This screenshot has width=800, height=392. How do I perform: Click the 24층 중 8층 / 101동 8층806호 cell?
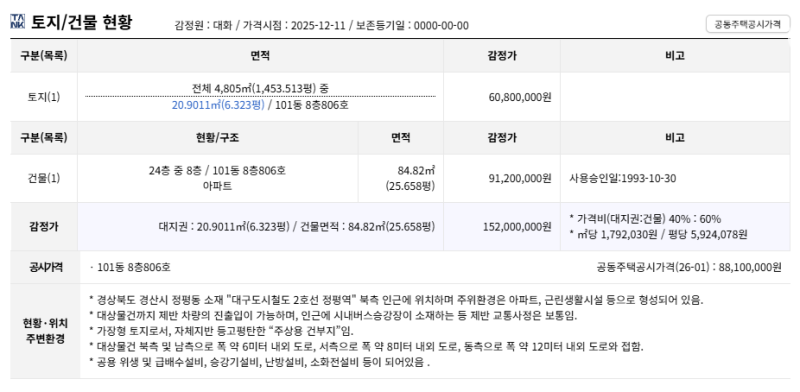pos(217,170)
